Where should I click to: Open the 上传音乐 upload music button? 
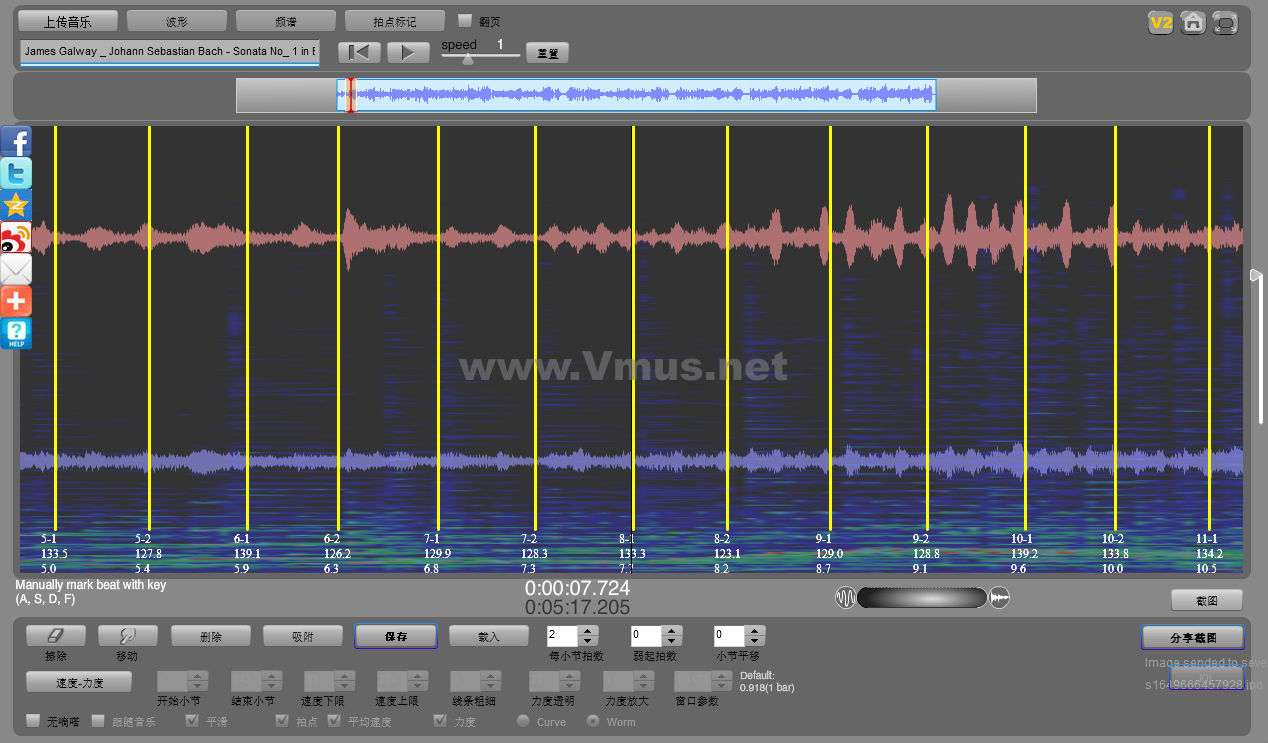(x=68, y=20)
